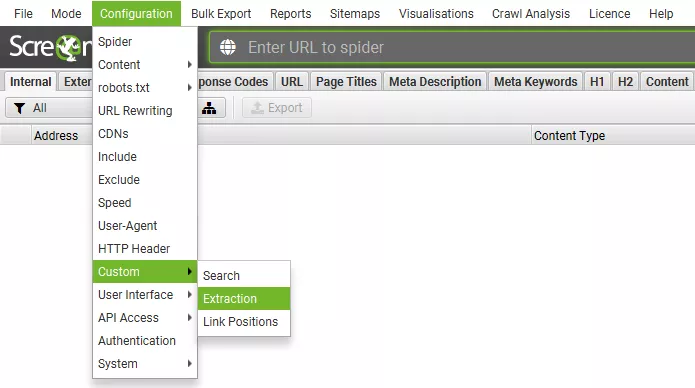Expand the Content submenu arrow
This screenshot has height=388, width=695.
pos(190,64)
